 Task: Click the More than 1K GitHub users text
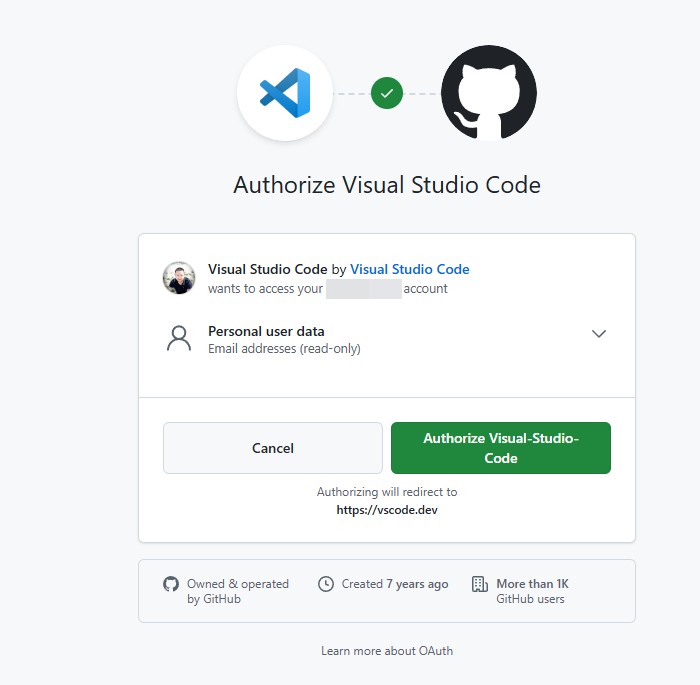pyautogui.click(x=532, y=591)
